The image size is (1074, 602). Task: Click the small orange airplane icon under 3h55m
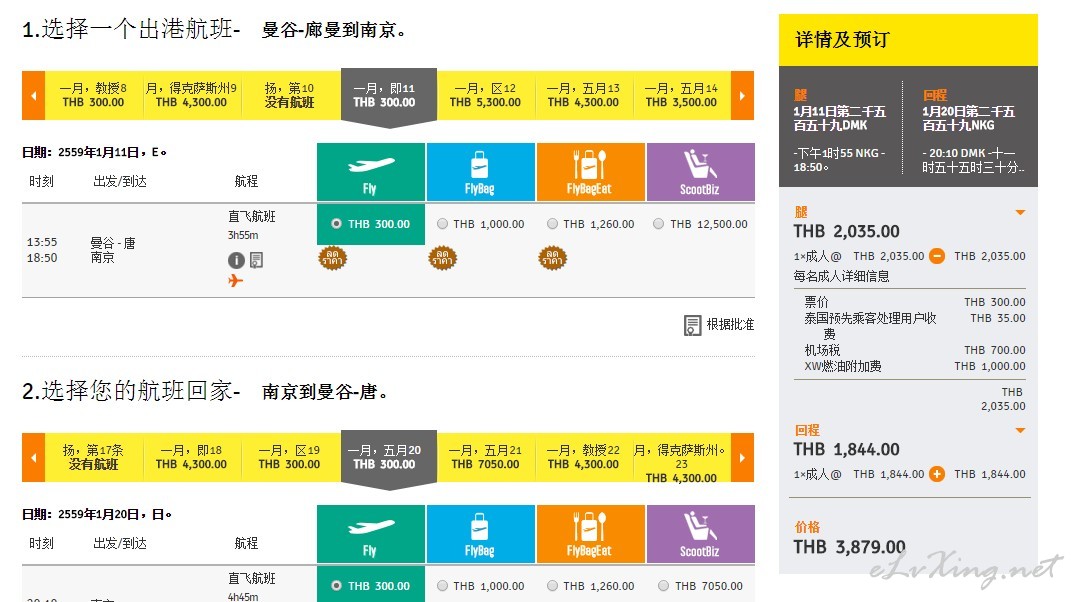(x=236, y=280)
